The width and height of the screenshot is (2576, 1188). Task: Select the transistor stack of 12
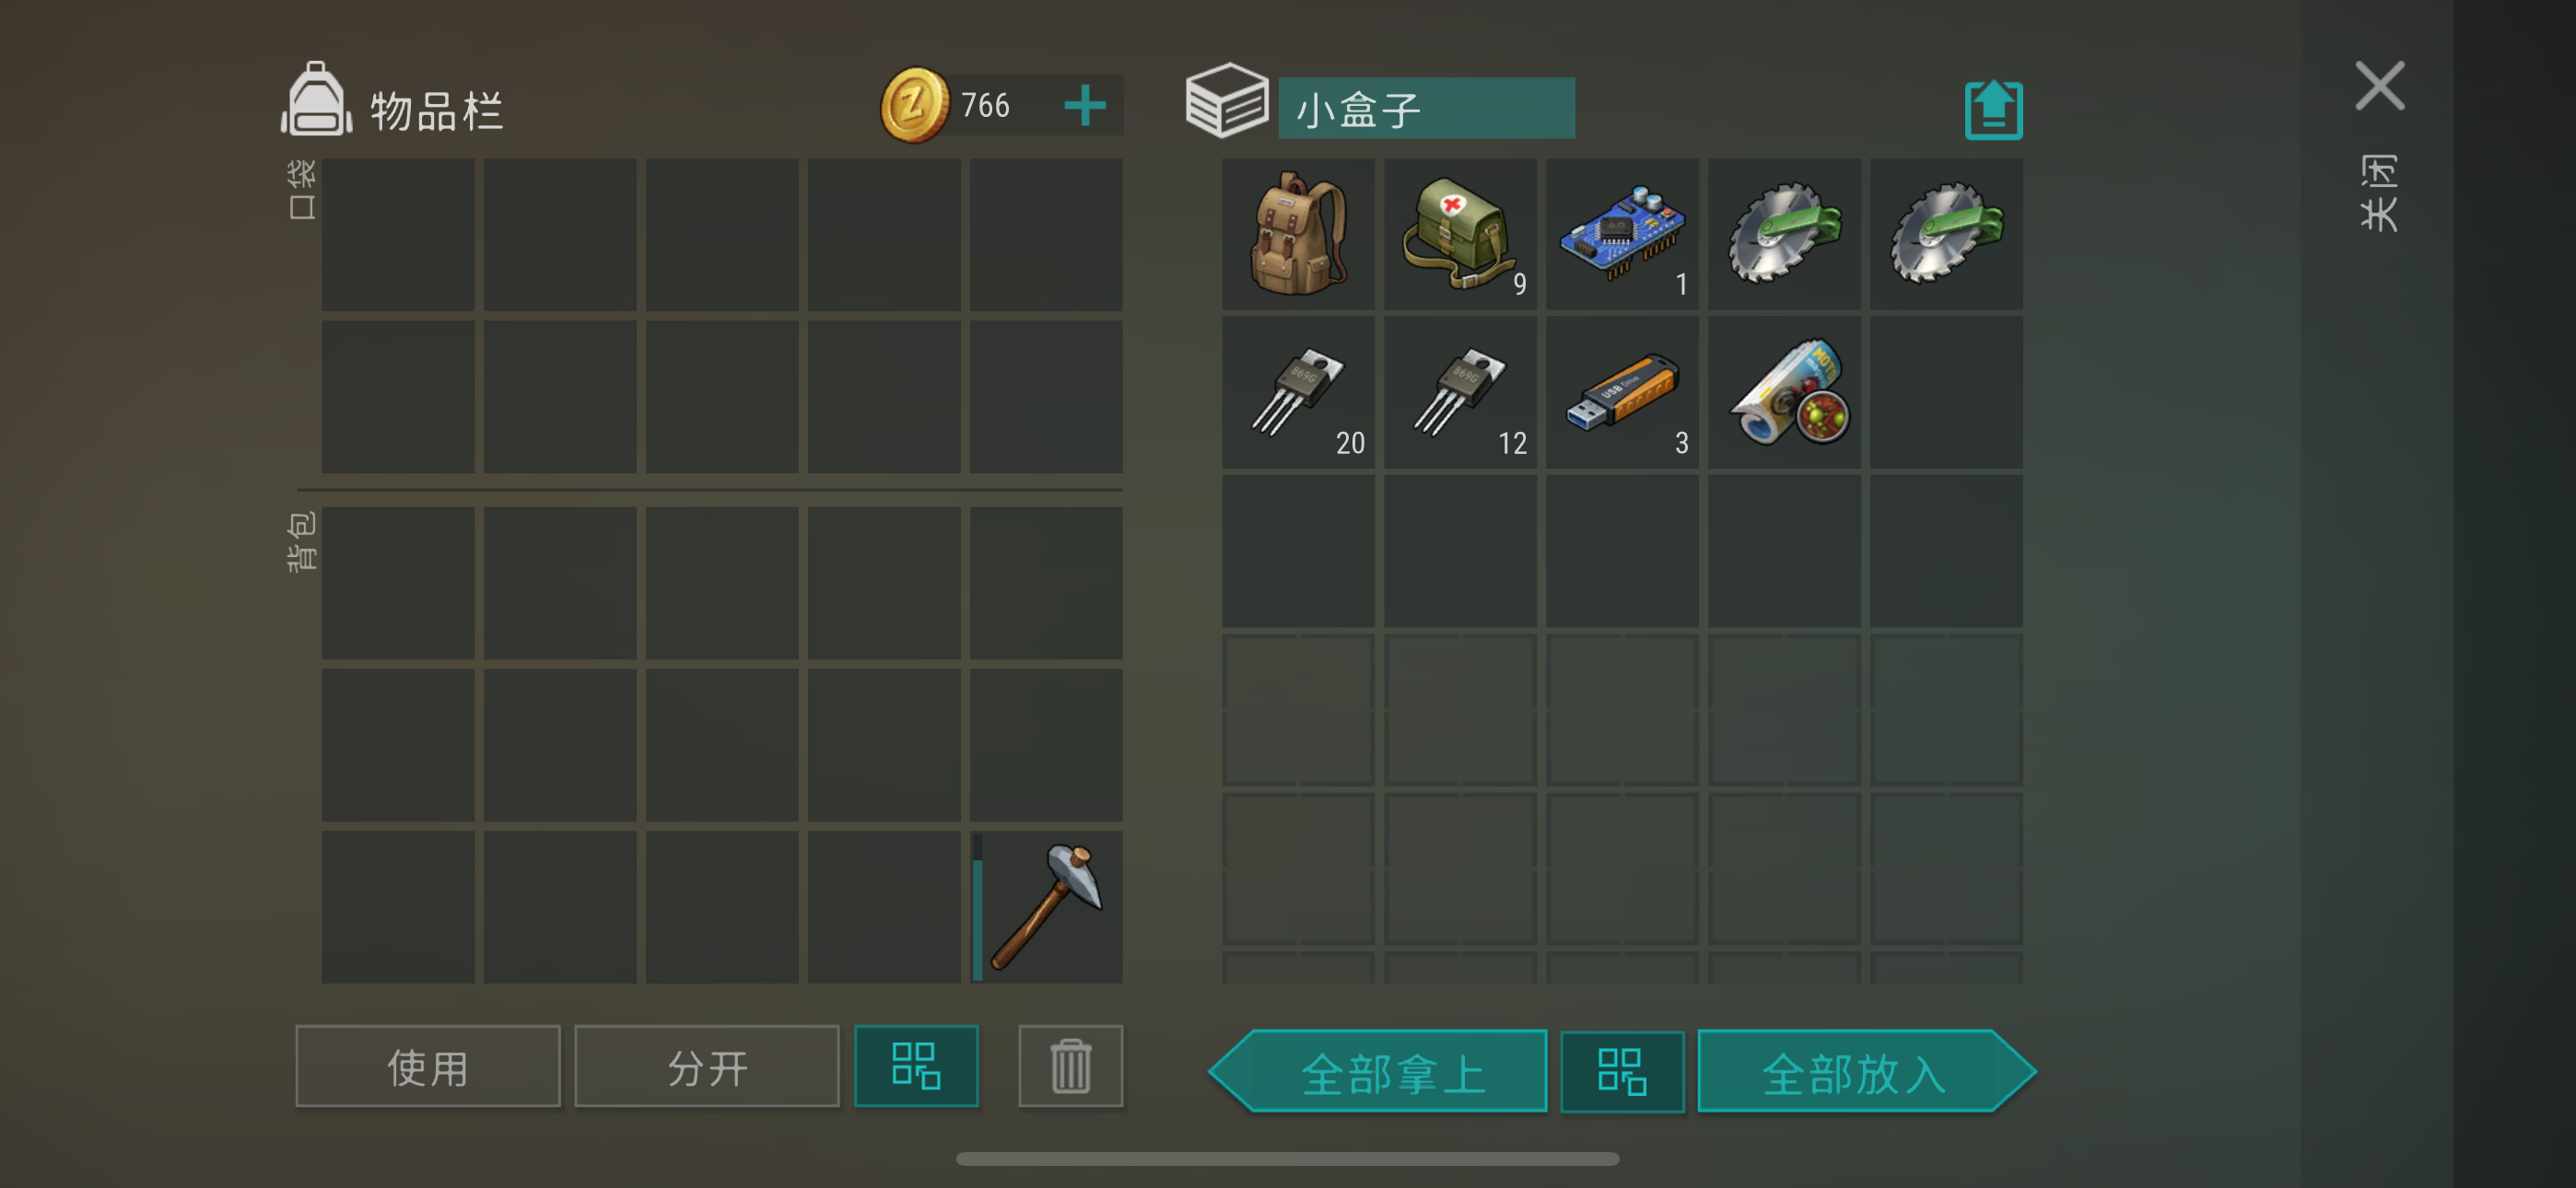pos(1460,393)
